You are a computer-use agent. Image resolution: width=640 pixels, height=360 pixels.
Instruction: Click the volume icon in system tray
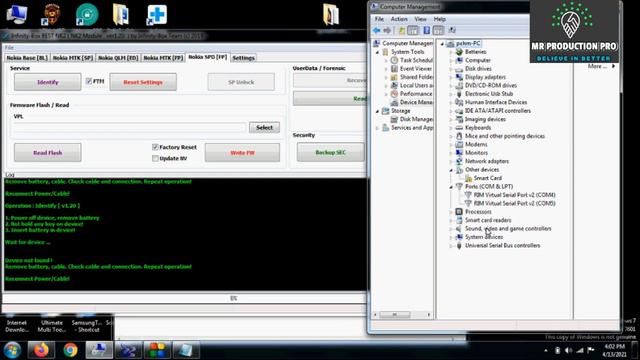(569, 350)
